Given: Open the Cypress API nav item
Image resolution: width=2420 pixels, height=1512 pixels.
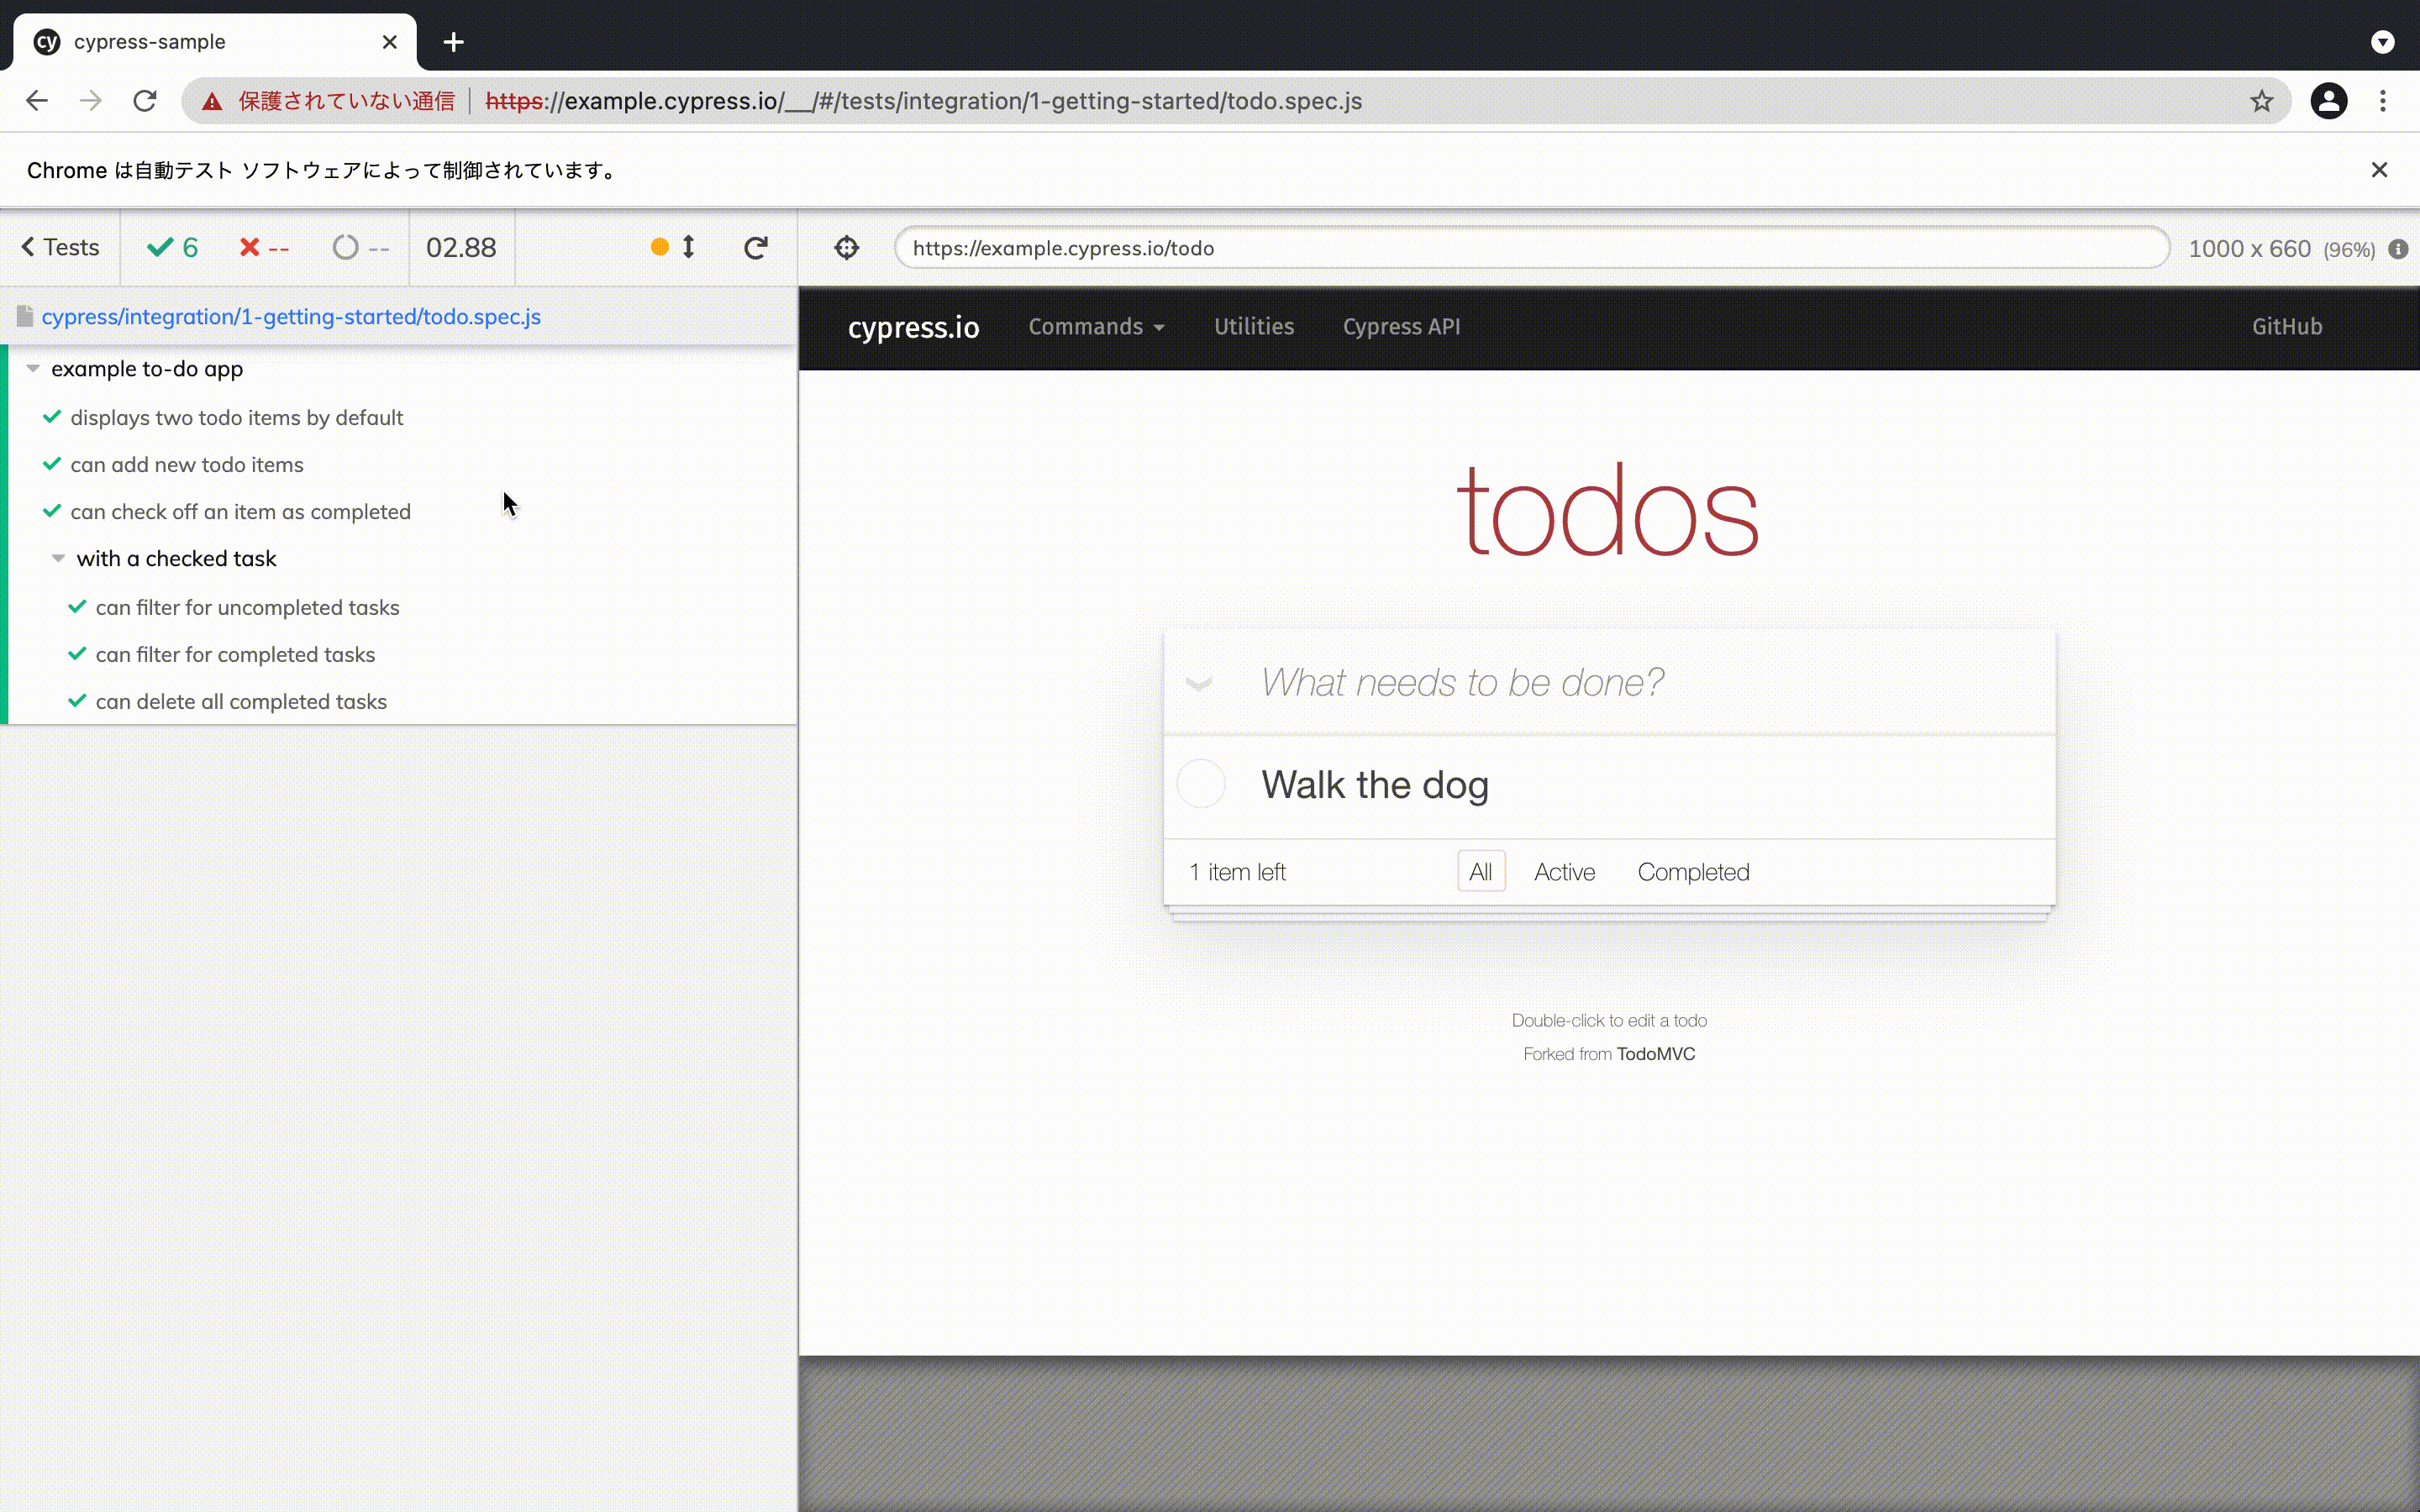Looking at the screenshot, I should click(x=1401, y=327).
